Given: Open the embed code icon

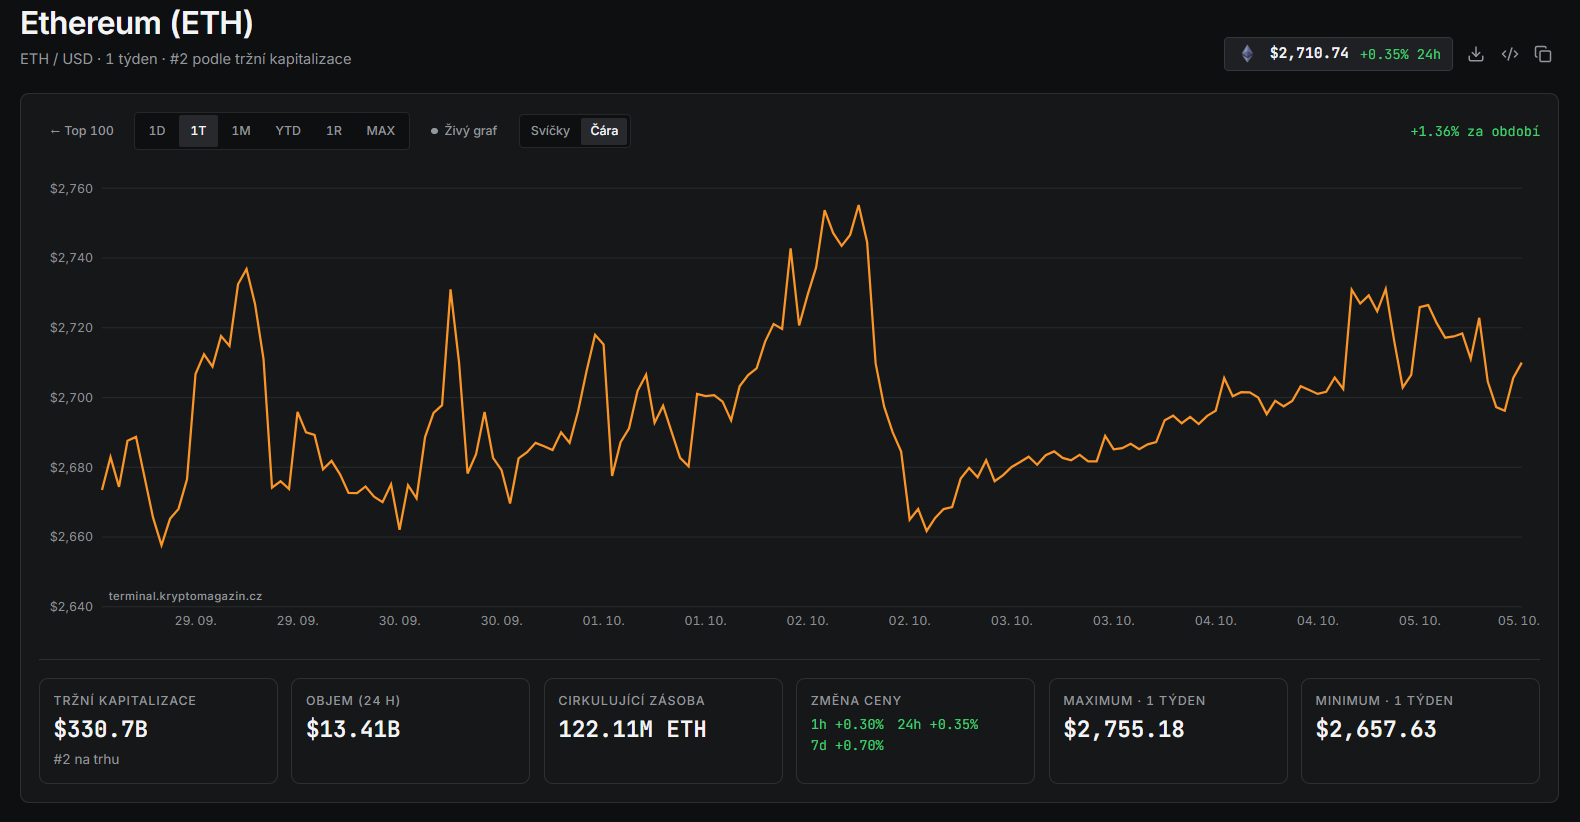Looking at the screenshot, I should click(x=1510, y=54).
